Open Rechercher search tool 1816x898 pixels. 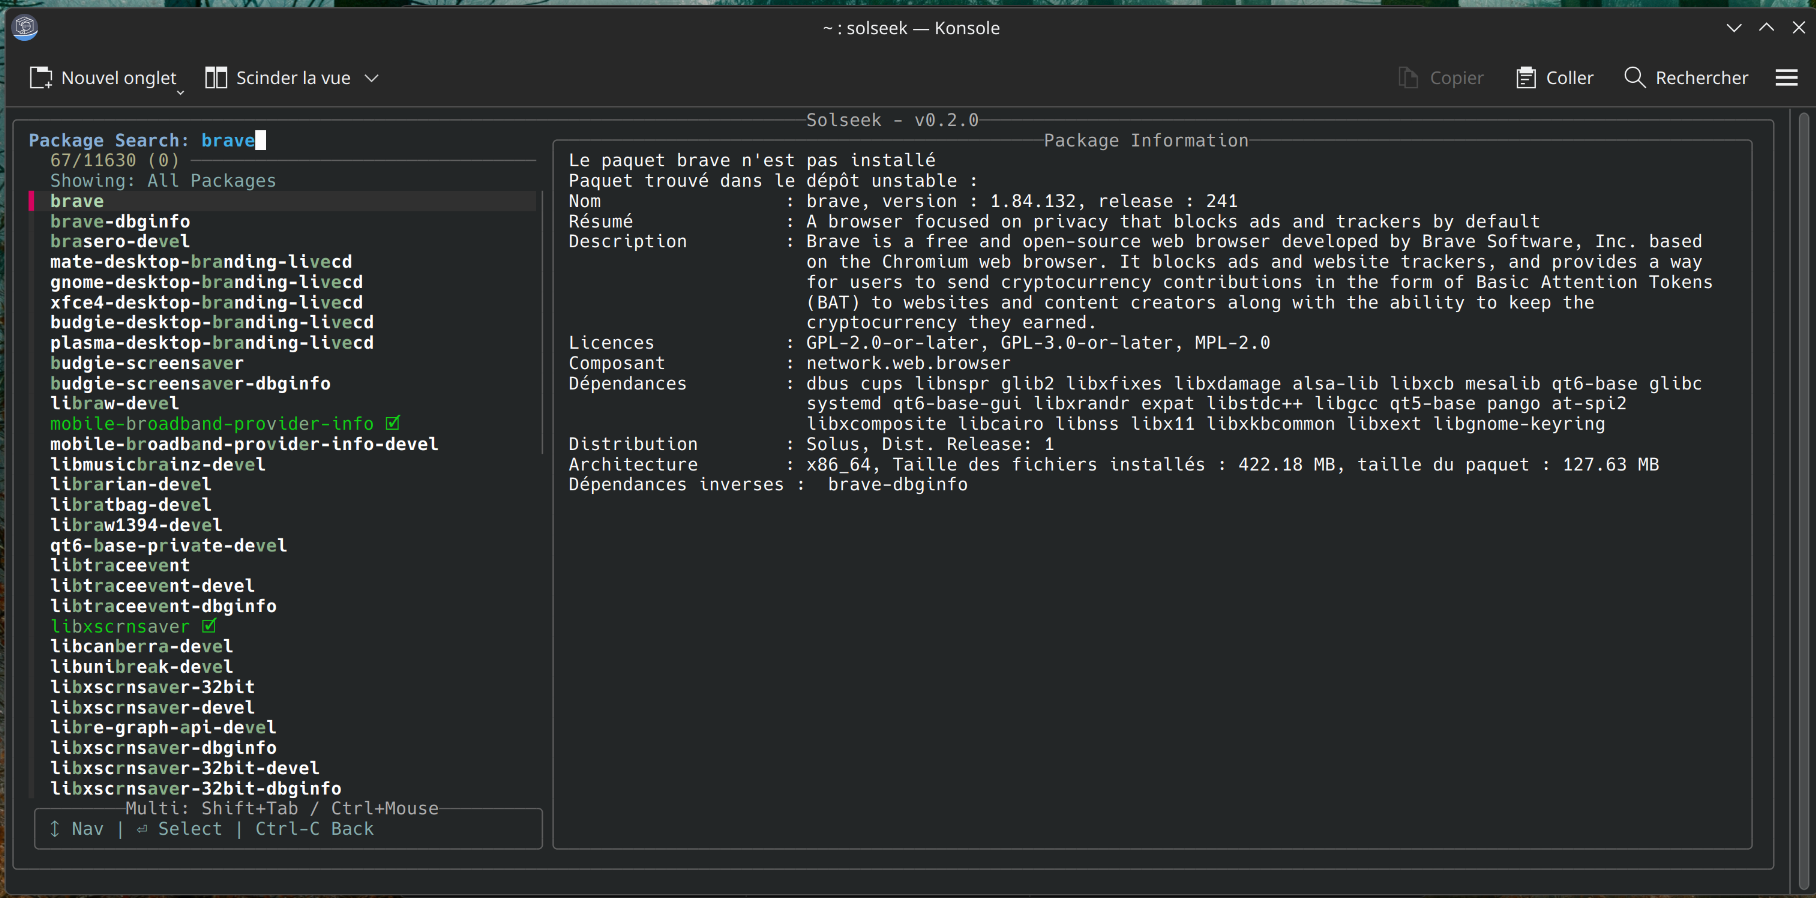coord(1686,78)
